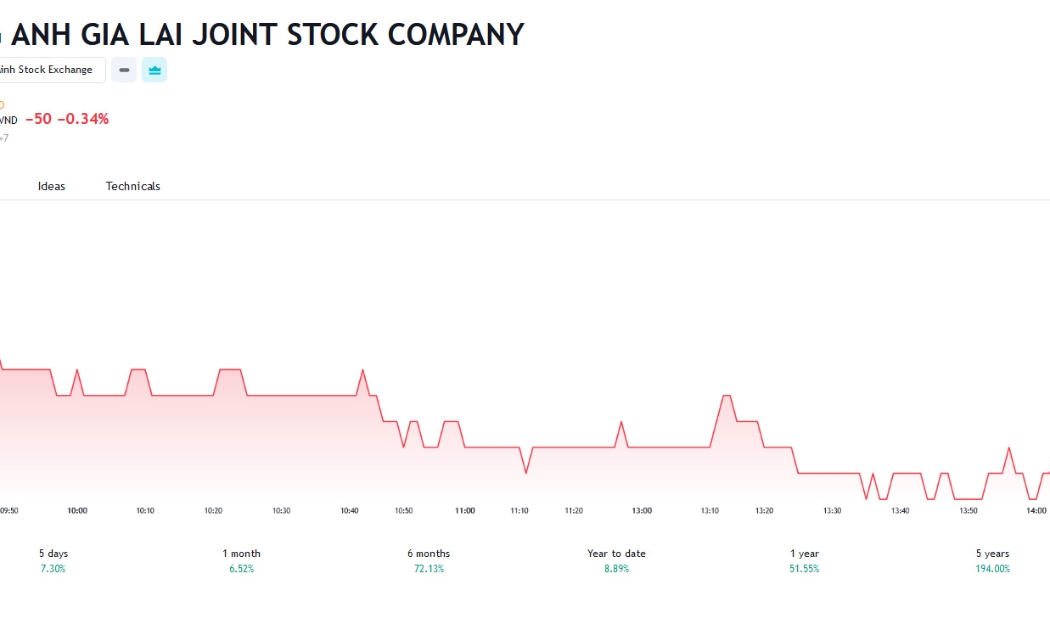Select the 5 days range

click(x=53, y=560)
